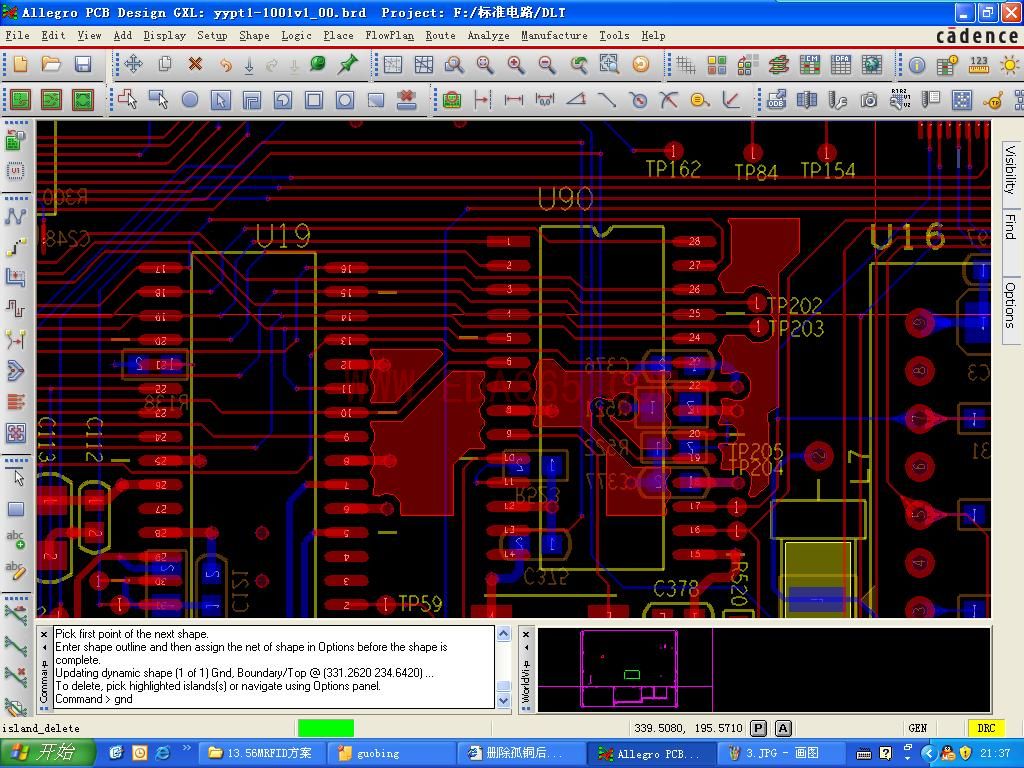Expand the Find side panel

click(1010, 226)
